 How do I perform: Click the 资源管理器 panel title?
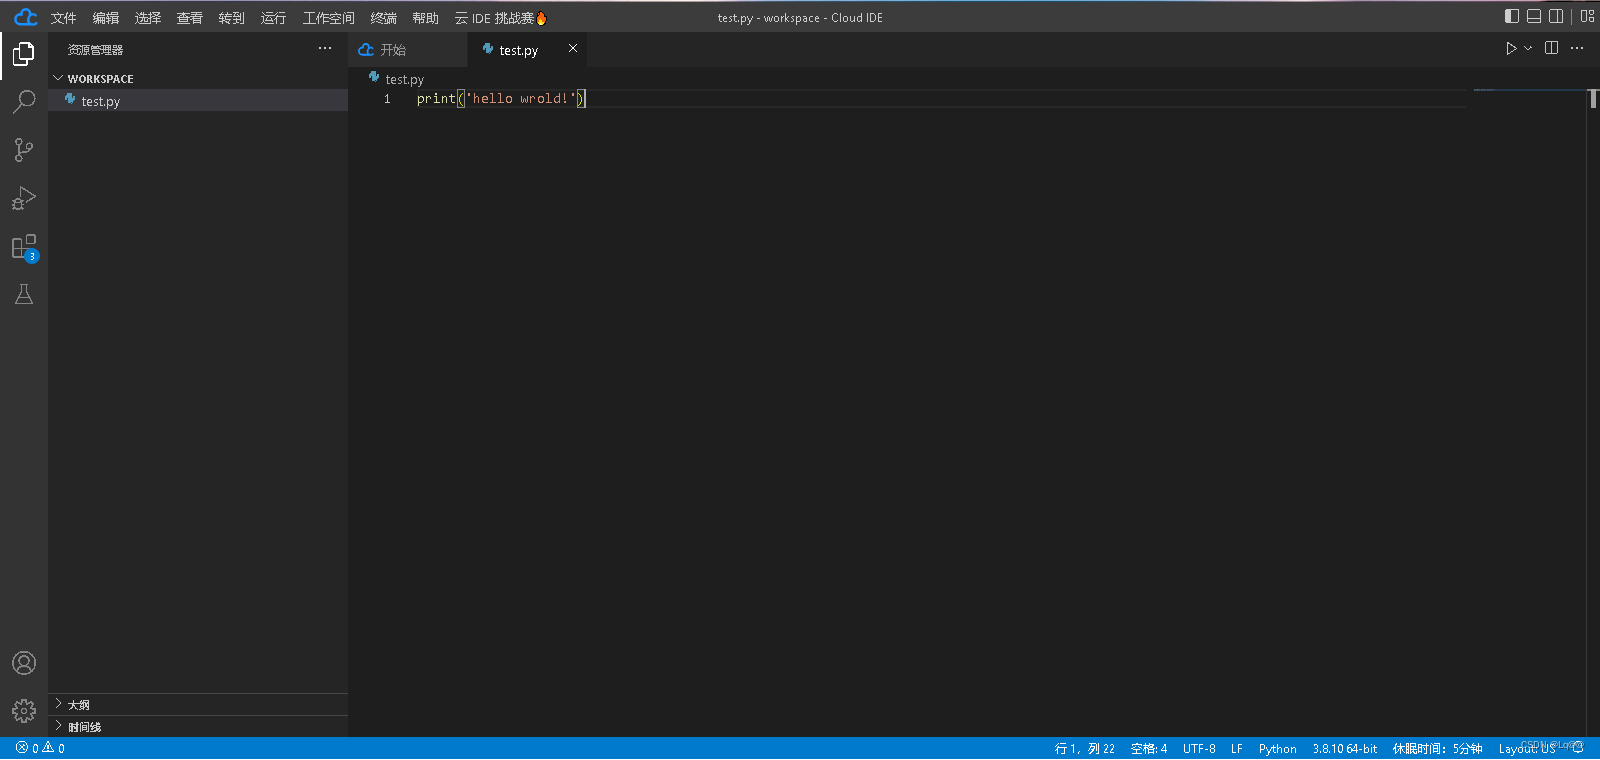coord(96,49)
